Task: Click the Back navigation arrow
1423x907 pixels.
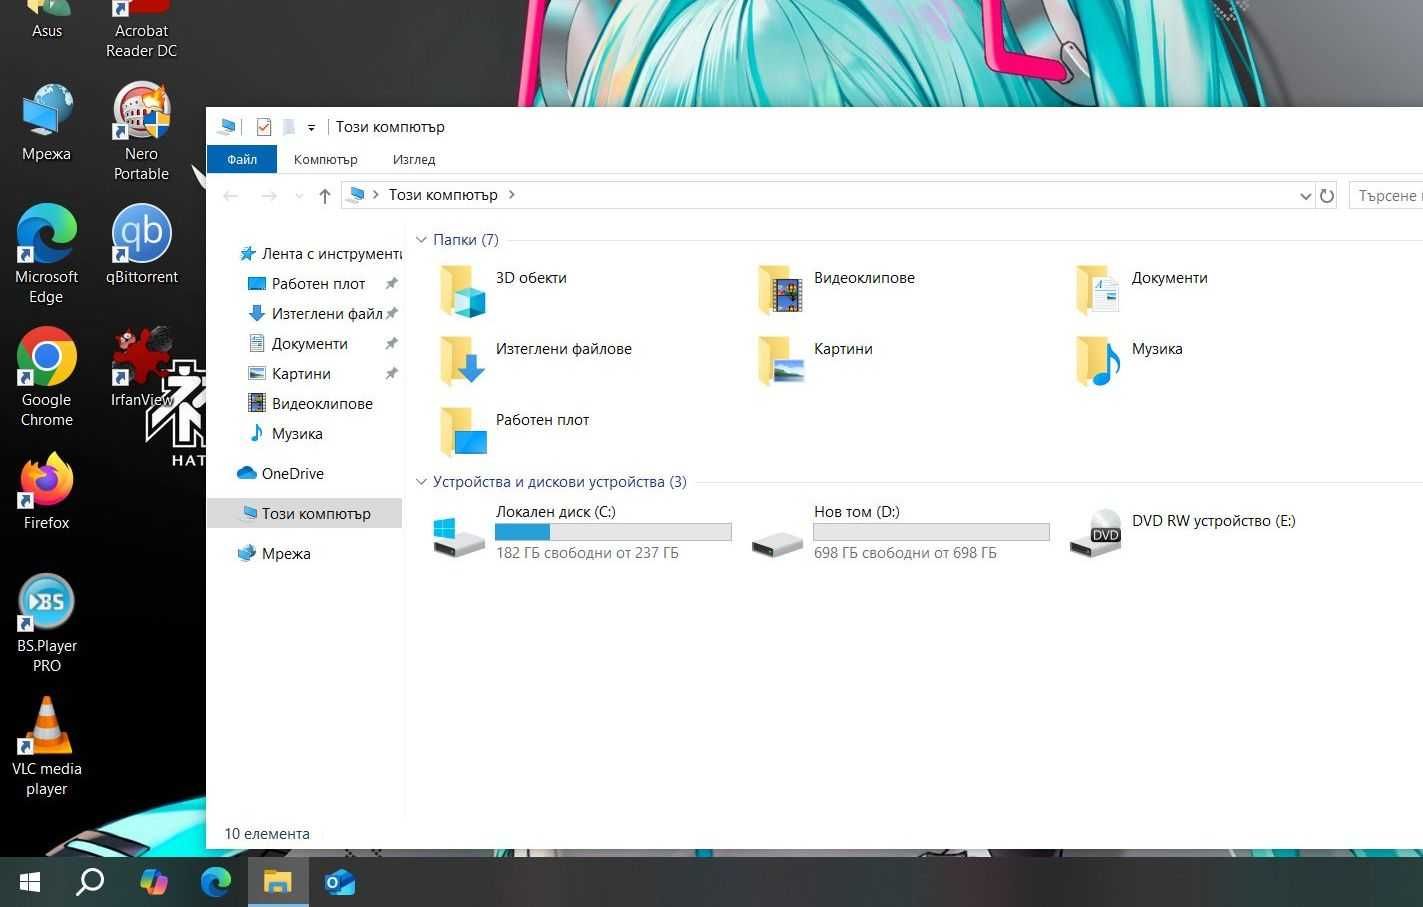Action: click(x=231, y=196)
